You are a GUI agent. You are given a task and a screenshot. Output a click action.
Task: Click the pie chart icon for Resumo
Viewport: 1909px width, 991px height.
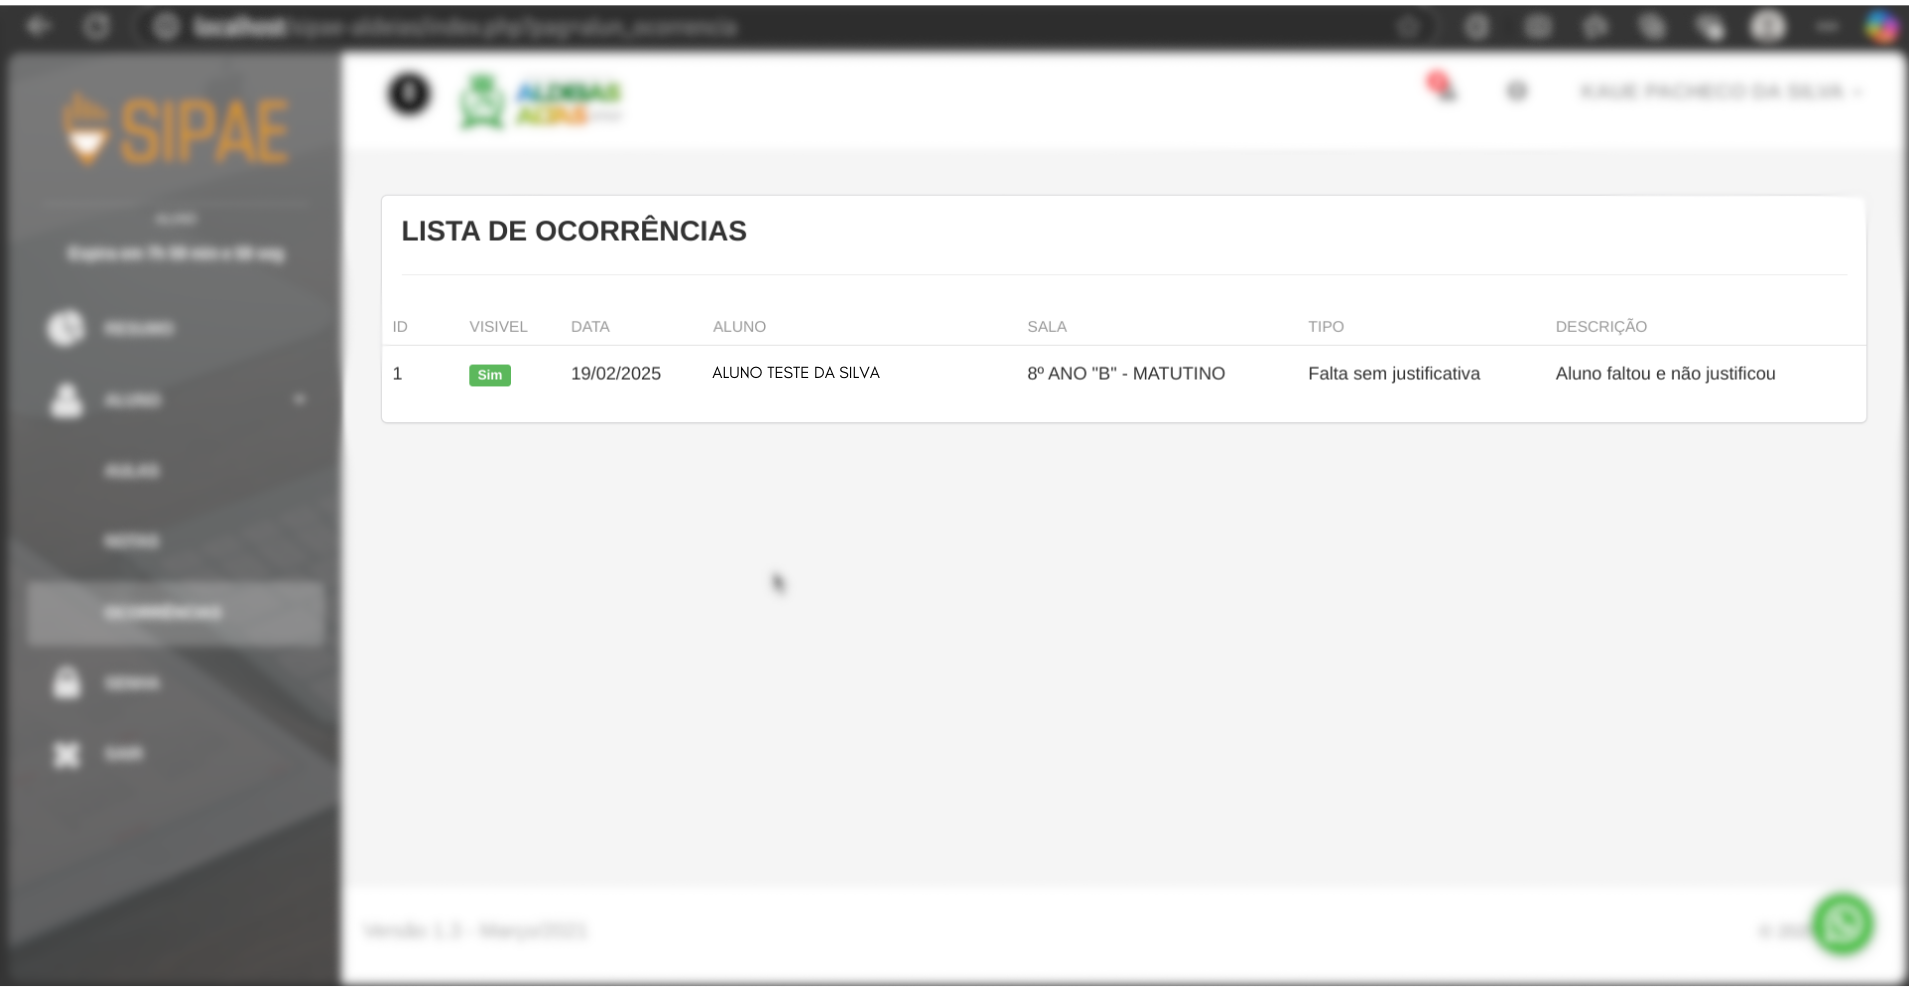[x=66, y=328]
